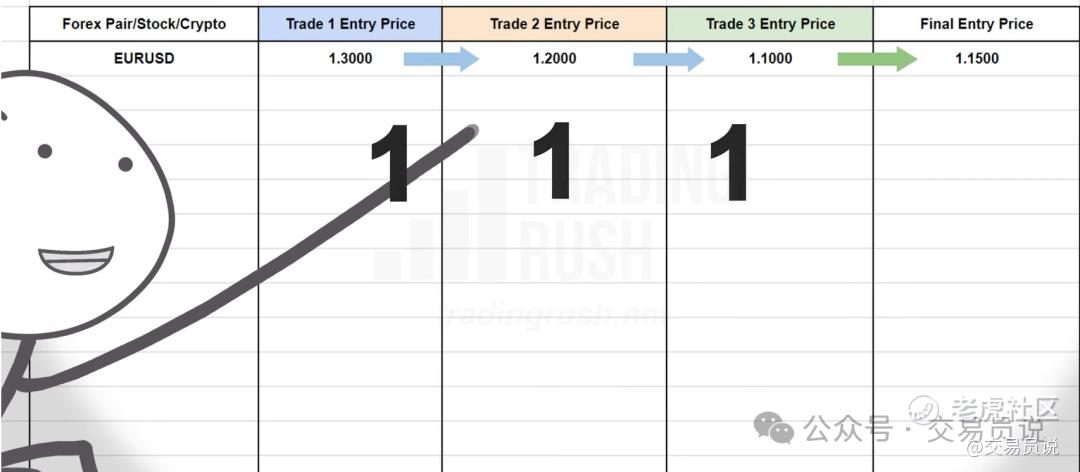Image resolution: width=1080 pixels, height=472 pixels.
Task: Click the 1.2000 entry price cell
Action: pyautogui.click(x=554, y=59)
